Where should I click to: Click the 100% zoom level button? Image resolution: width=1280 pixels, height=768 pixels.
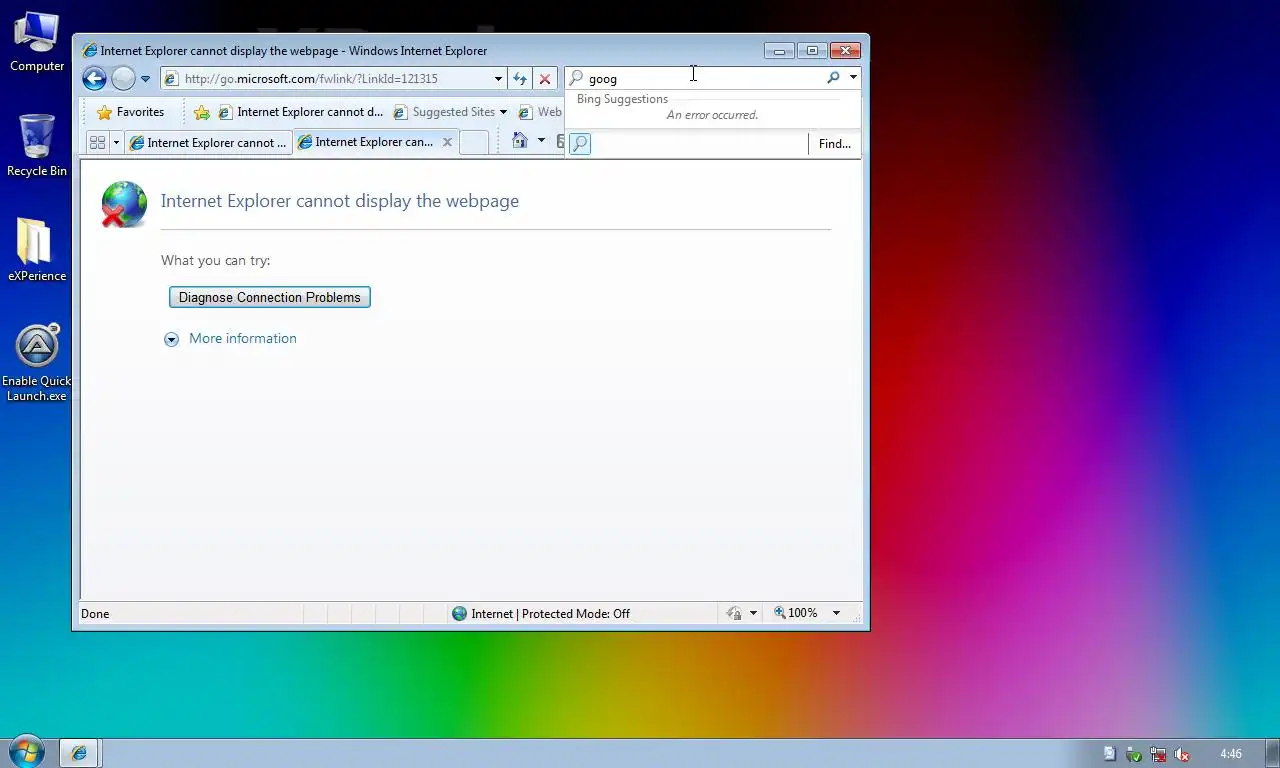[796, 613]
